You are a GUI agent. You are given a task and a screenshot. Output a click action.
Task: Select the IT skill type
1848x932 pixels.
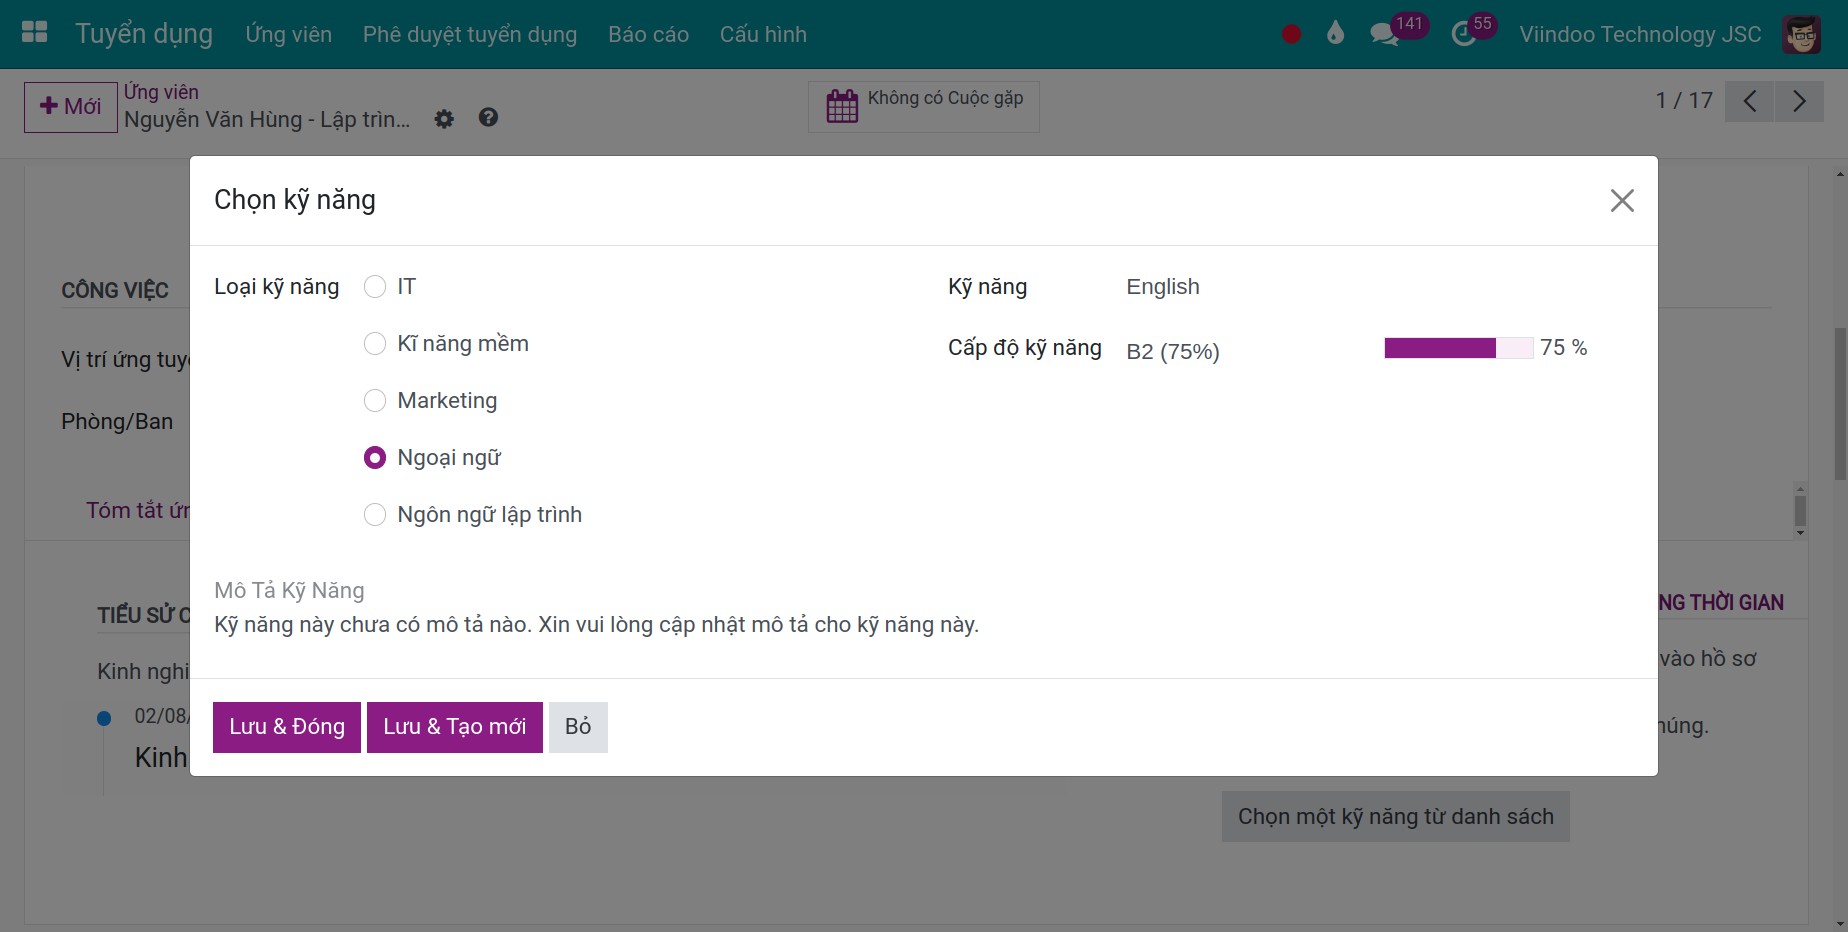(x=375, y=287)
